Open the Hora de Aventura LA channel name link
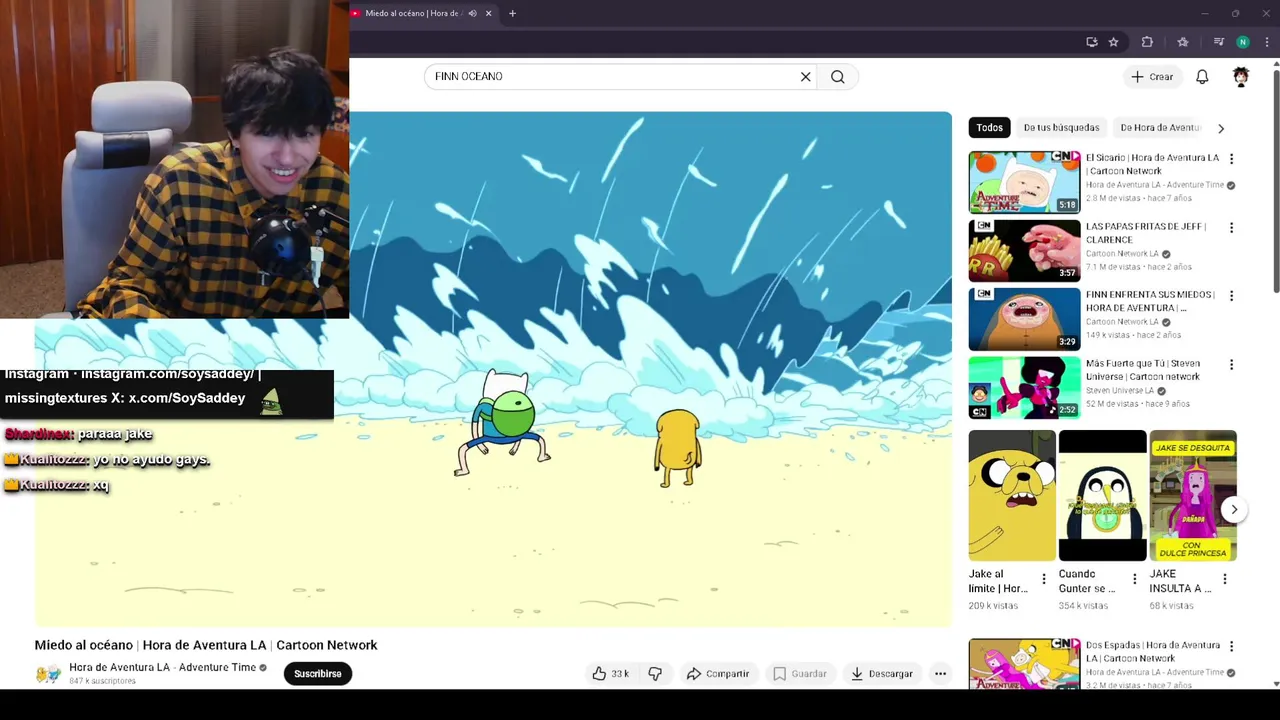This screenshot has height=720, width=1280. point(162,668)
